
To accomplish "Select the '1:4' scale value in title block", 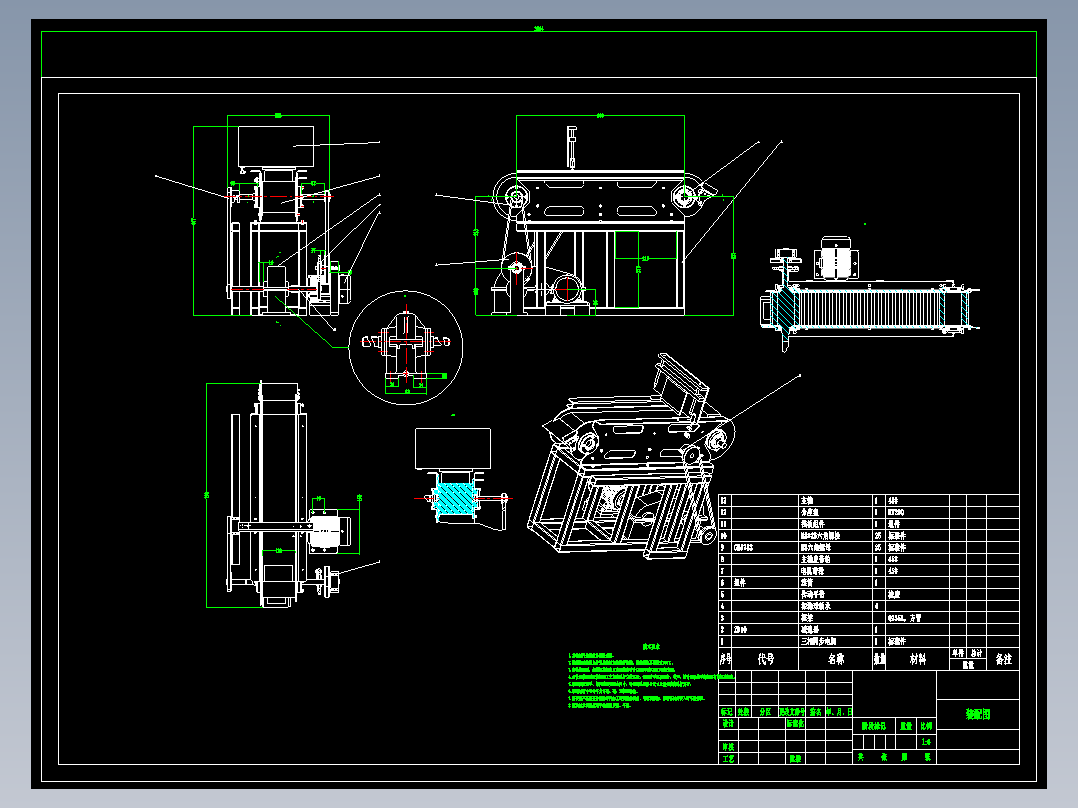I will [x=926, y=742].
